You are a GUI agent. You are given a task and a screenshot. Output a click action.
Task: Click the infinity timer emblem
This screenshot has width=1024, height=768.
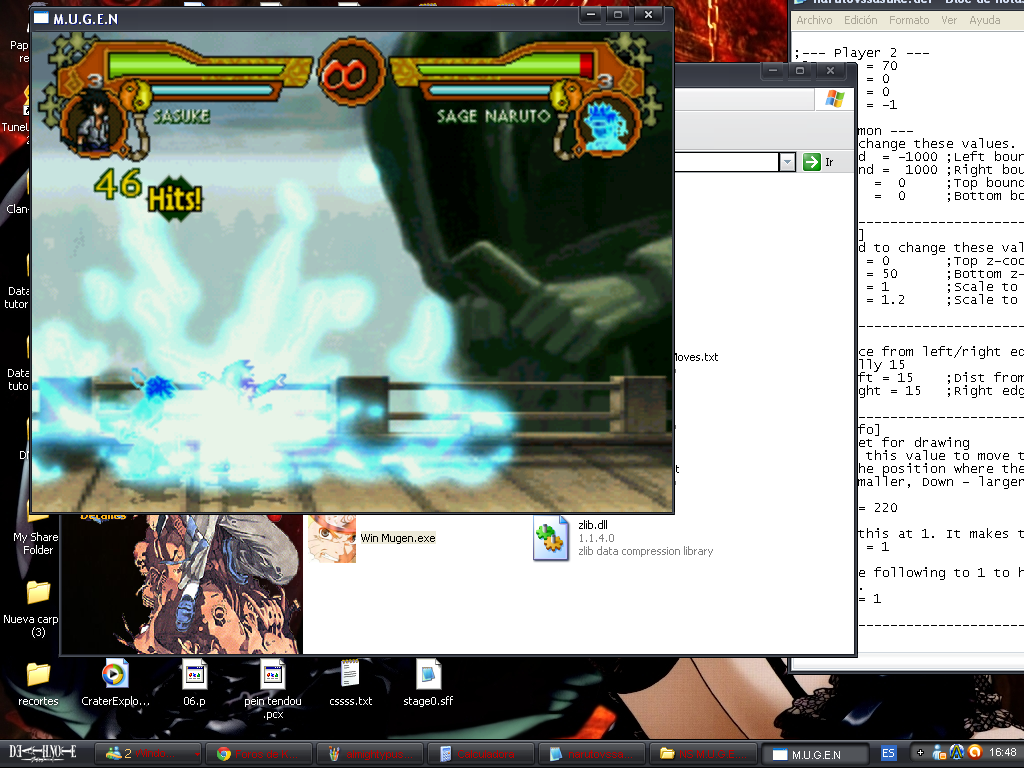[x=351, y=74]
